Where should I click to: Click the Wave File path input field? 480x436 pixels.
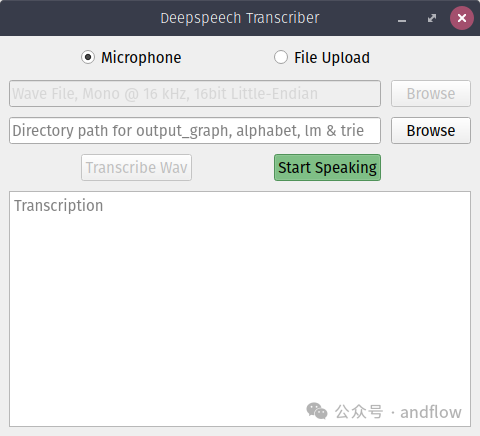pyautogui.click(x=195, y=93)
